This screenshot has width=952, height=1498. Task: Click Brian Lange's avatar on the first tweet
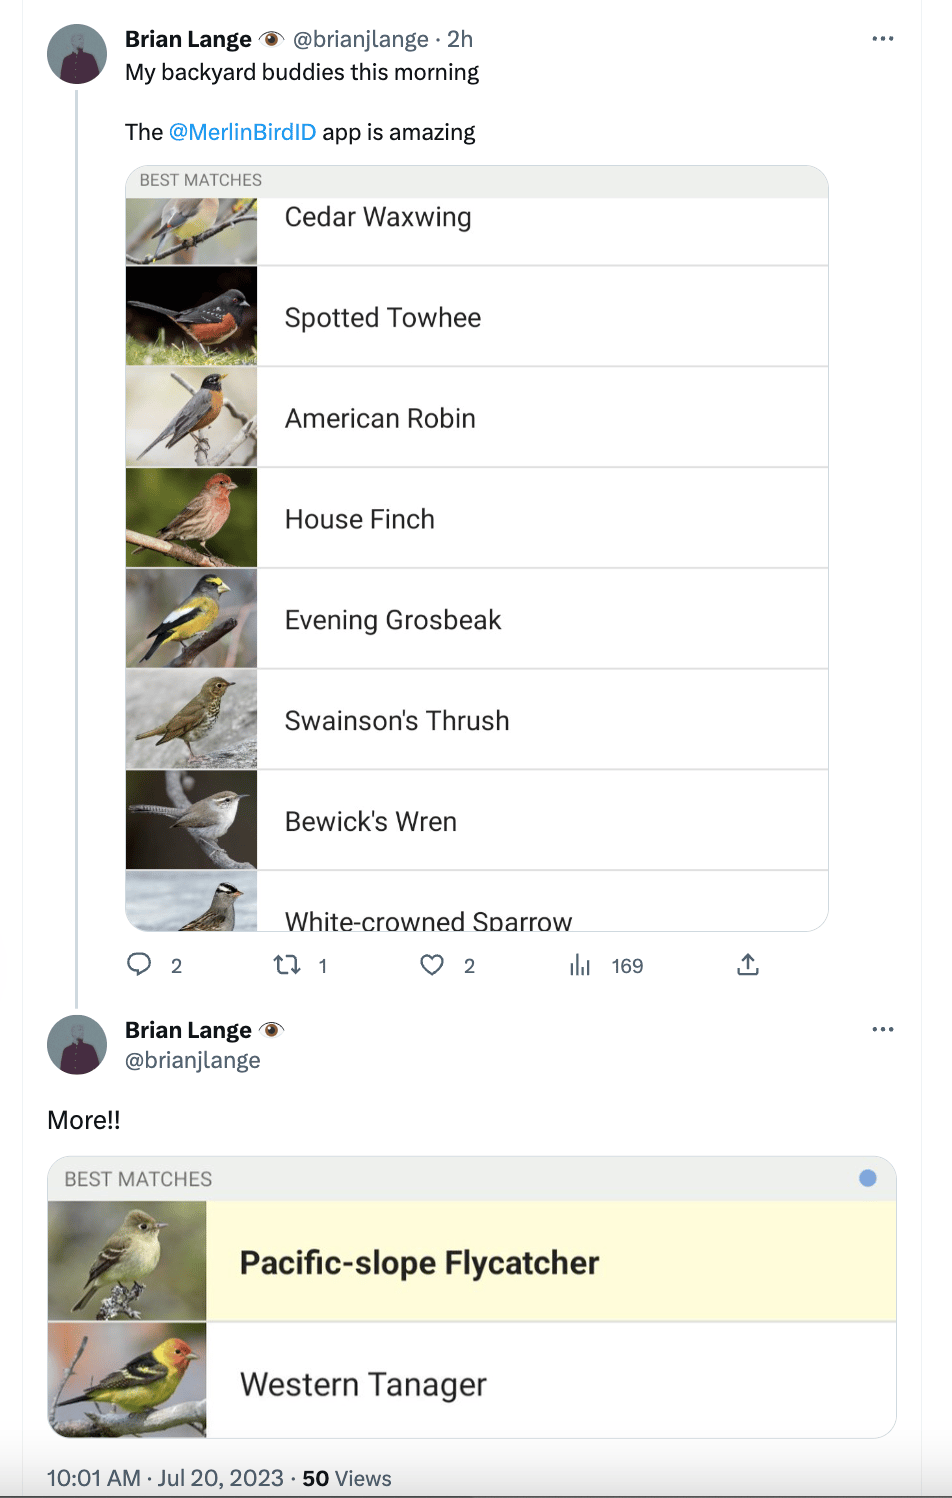click(77, 54)
